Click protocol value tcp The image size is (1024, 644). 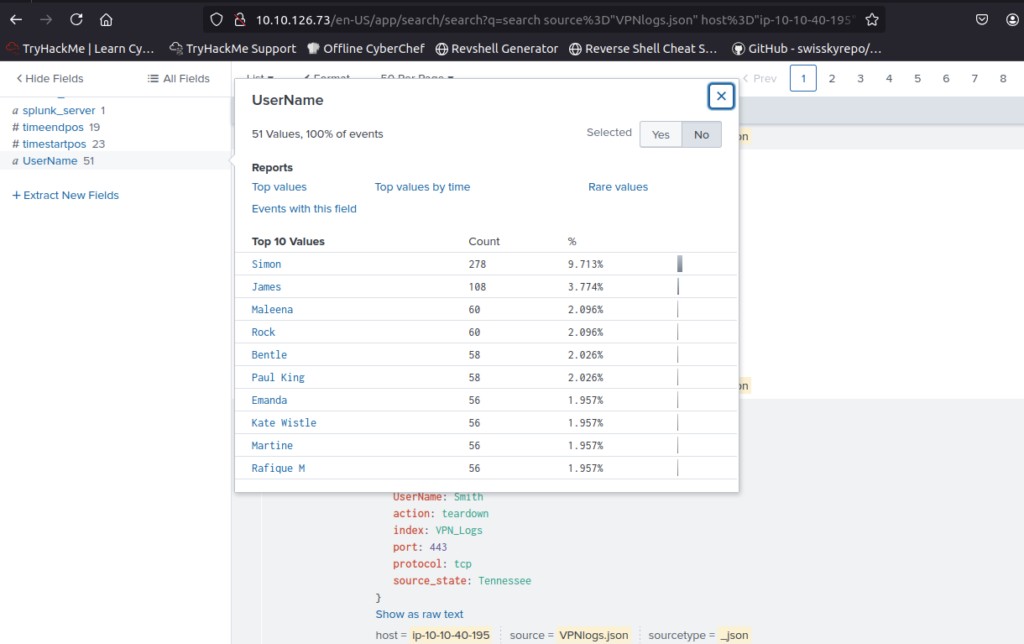(462, 564)
